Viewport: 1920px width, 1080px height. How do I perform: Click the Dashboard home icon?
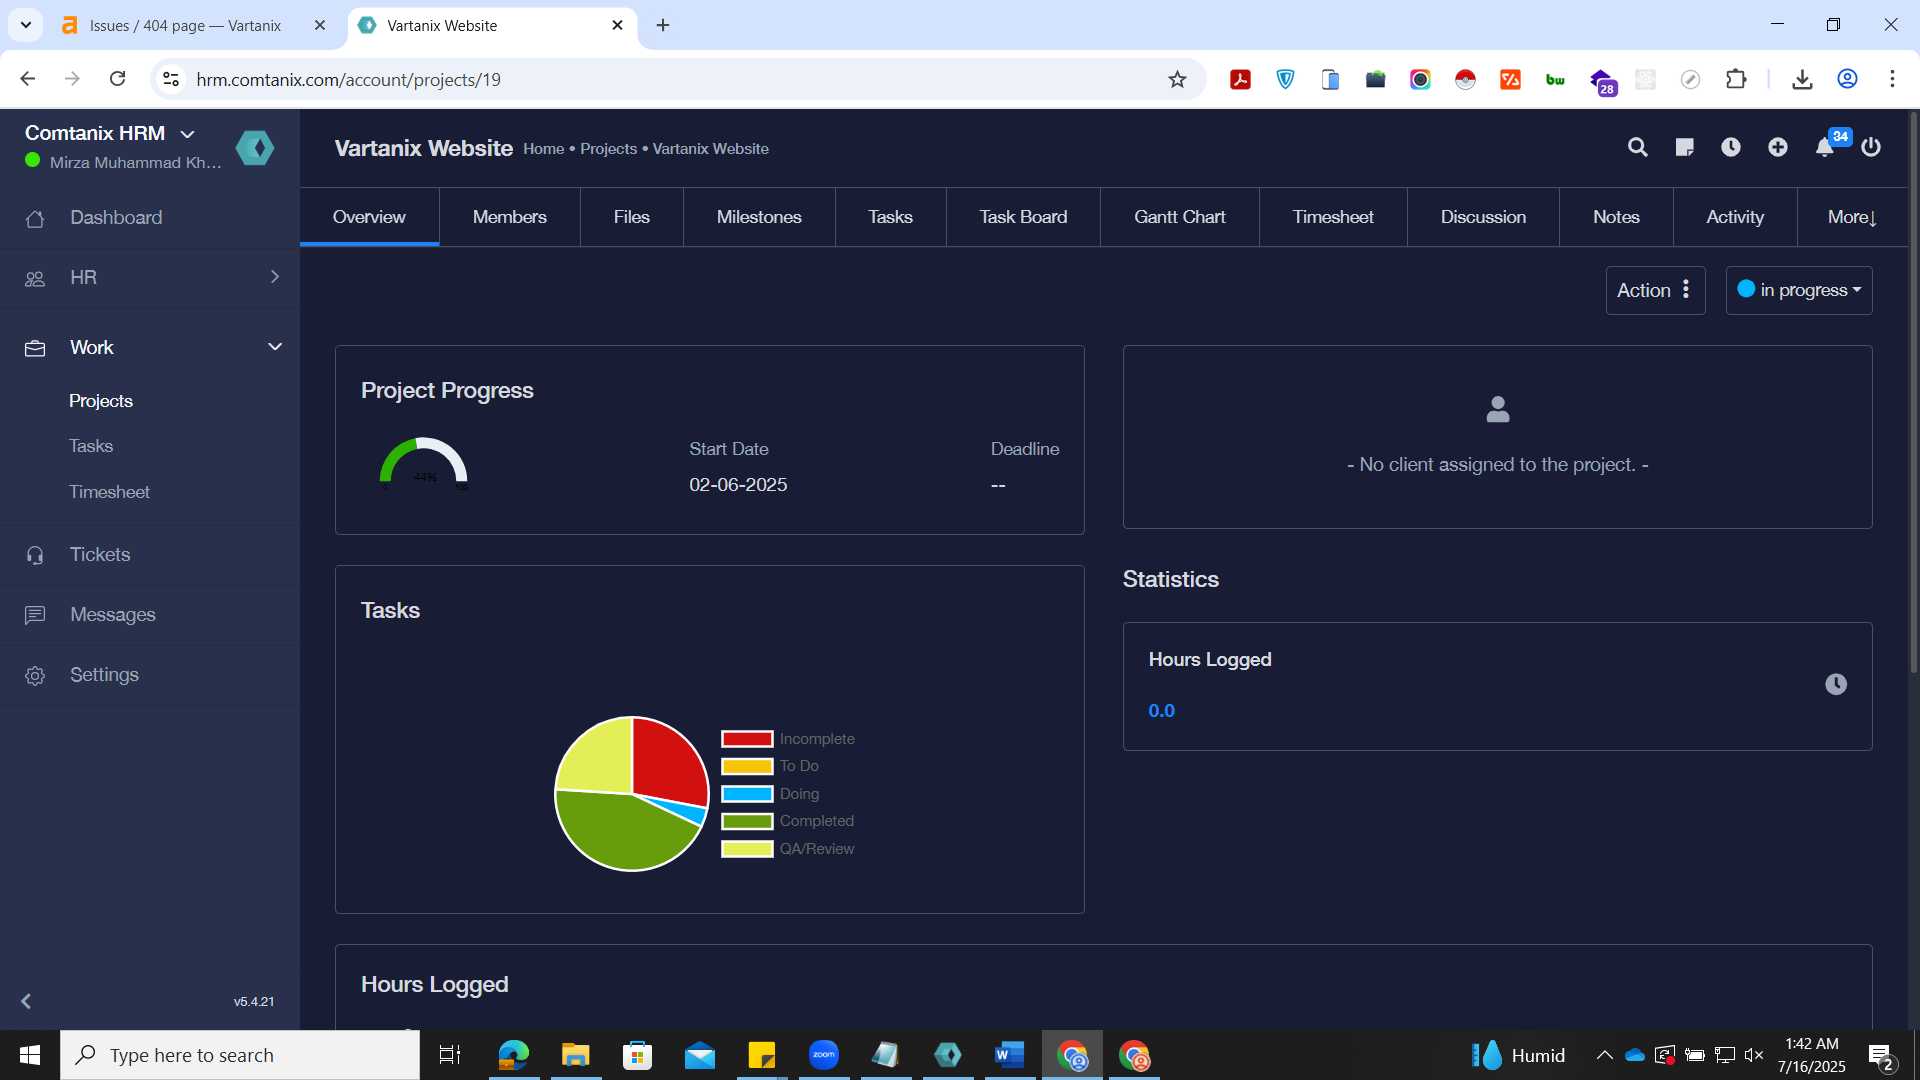(35, 218)
